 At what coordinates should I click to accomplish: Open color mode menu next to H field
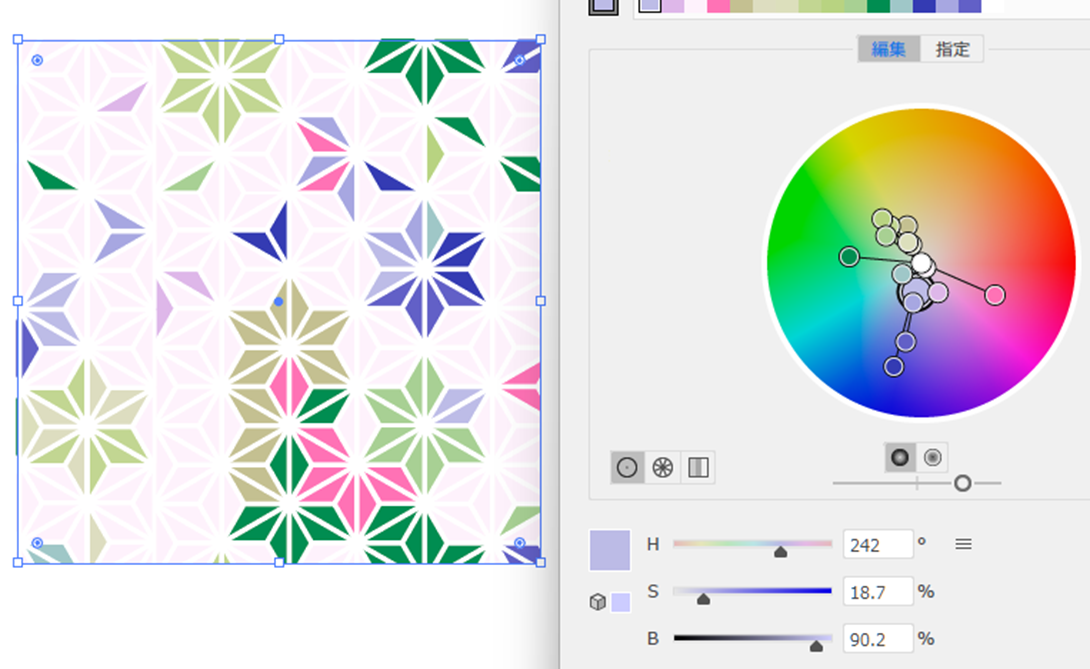point(963,545)
